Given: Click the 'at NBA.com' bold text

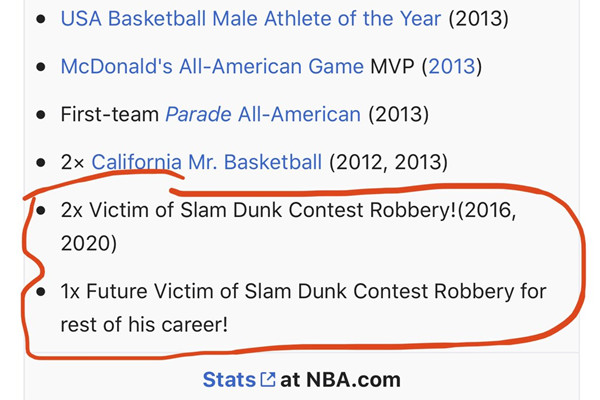Looking at the screenshot, I should pos(340,380).
